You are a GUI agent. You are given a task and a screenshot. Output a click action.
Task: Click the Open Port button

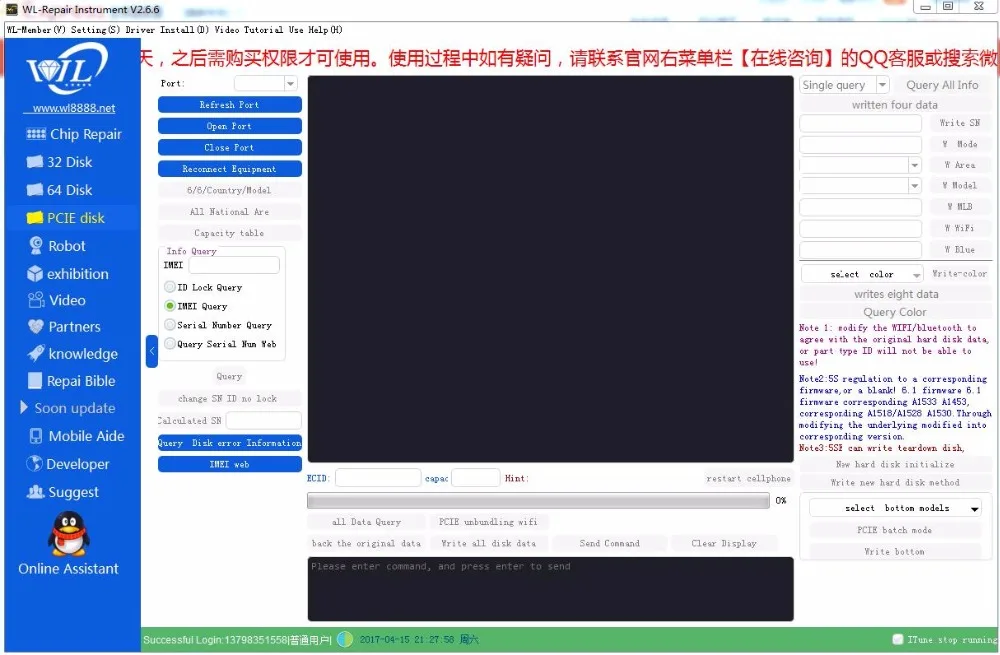(x=230, y=126)
